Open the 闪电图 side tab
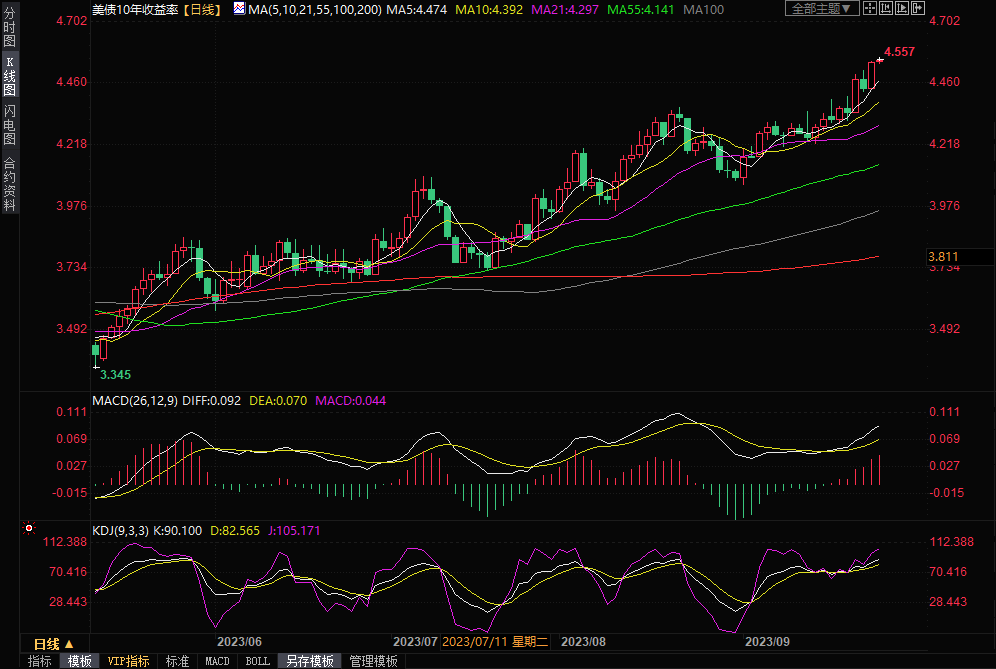Viewport: 996px width, 669px height. point(9,125)
